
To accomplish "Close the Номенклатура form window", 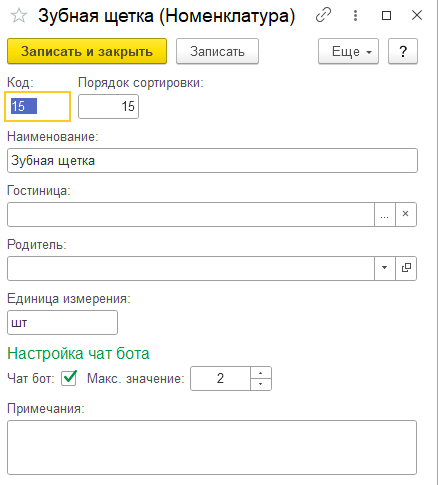I will tap(417, 15).
